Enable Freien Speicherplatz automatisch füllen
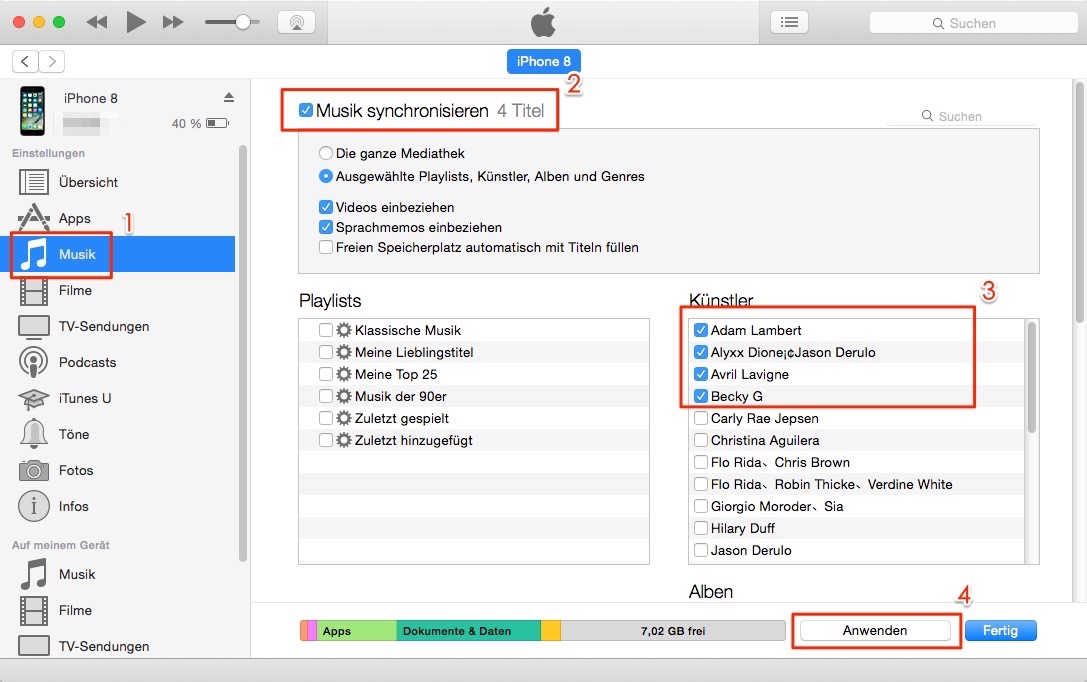 pos(326,247)
